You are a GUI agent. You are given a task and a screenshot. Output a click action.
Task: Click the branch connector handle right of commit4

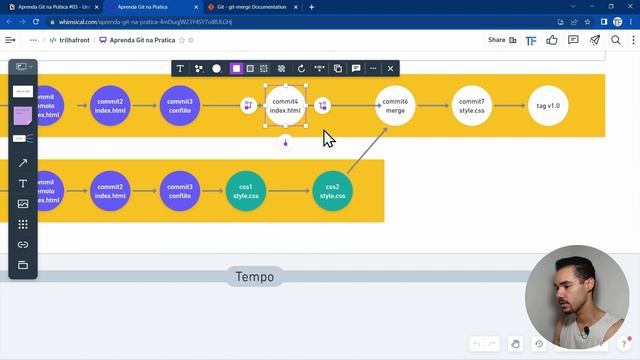pos(322,106)
